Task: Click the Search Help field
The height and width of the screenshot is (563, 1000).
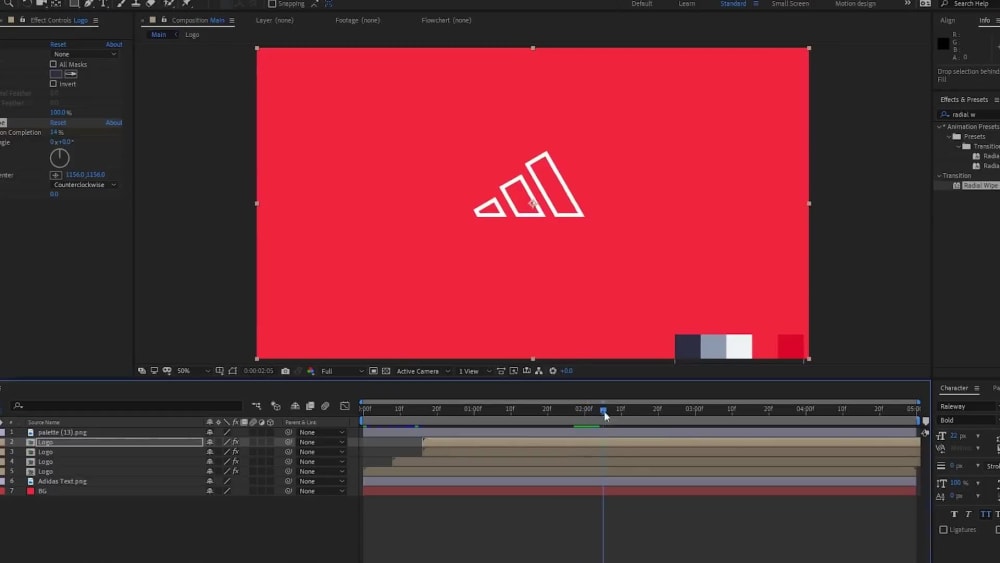Action: pyautogui.click(x=971, y=4)
